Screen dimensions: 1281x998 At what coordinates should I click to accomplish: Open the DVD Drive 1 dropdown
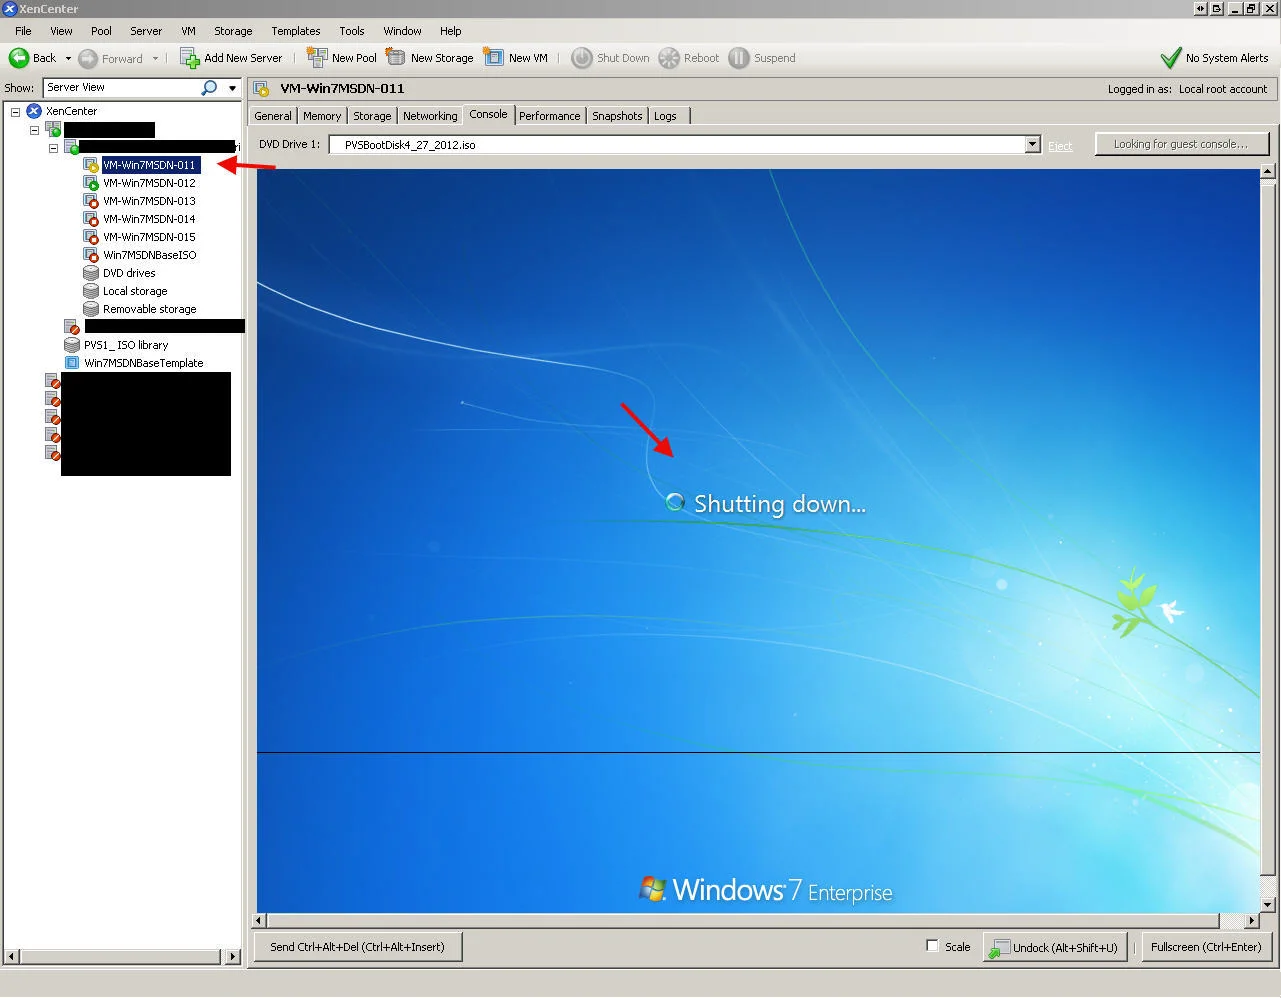point(1033,145)
